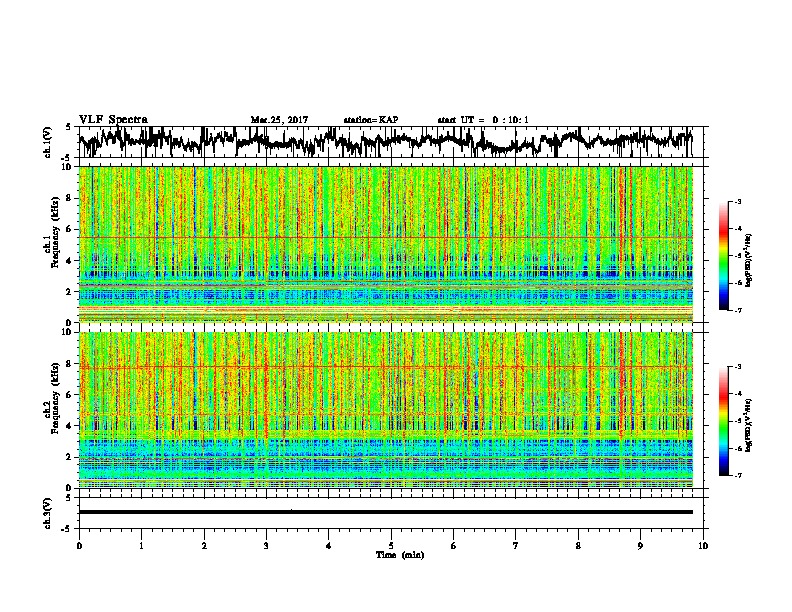Click the "-7" label on upper color bar
This screenshot has height=612, width=792.
point(738,310)
